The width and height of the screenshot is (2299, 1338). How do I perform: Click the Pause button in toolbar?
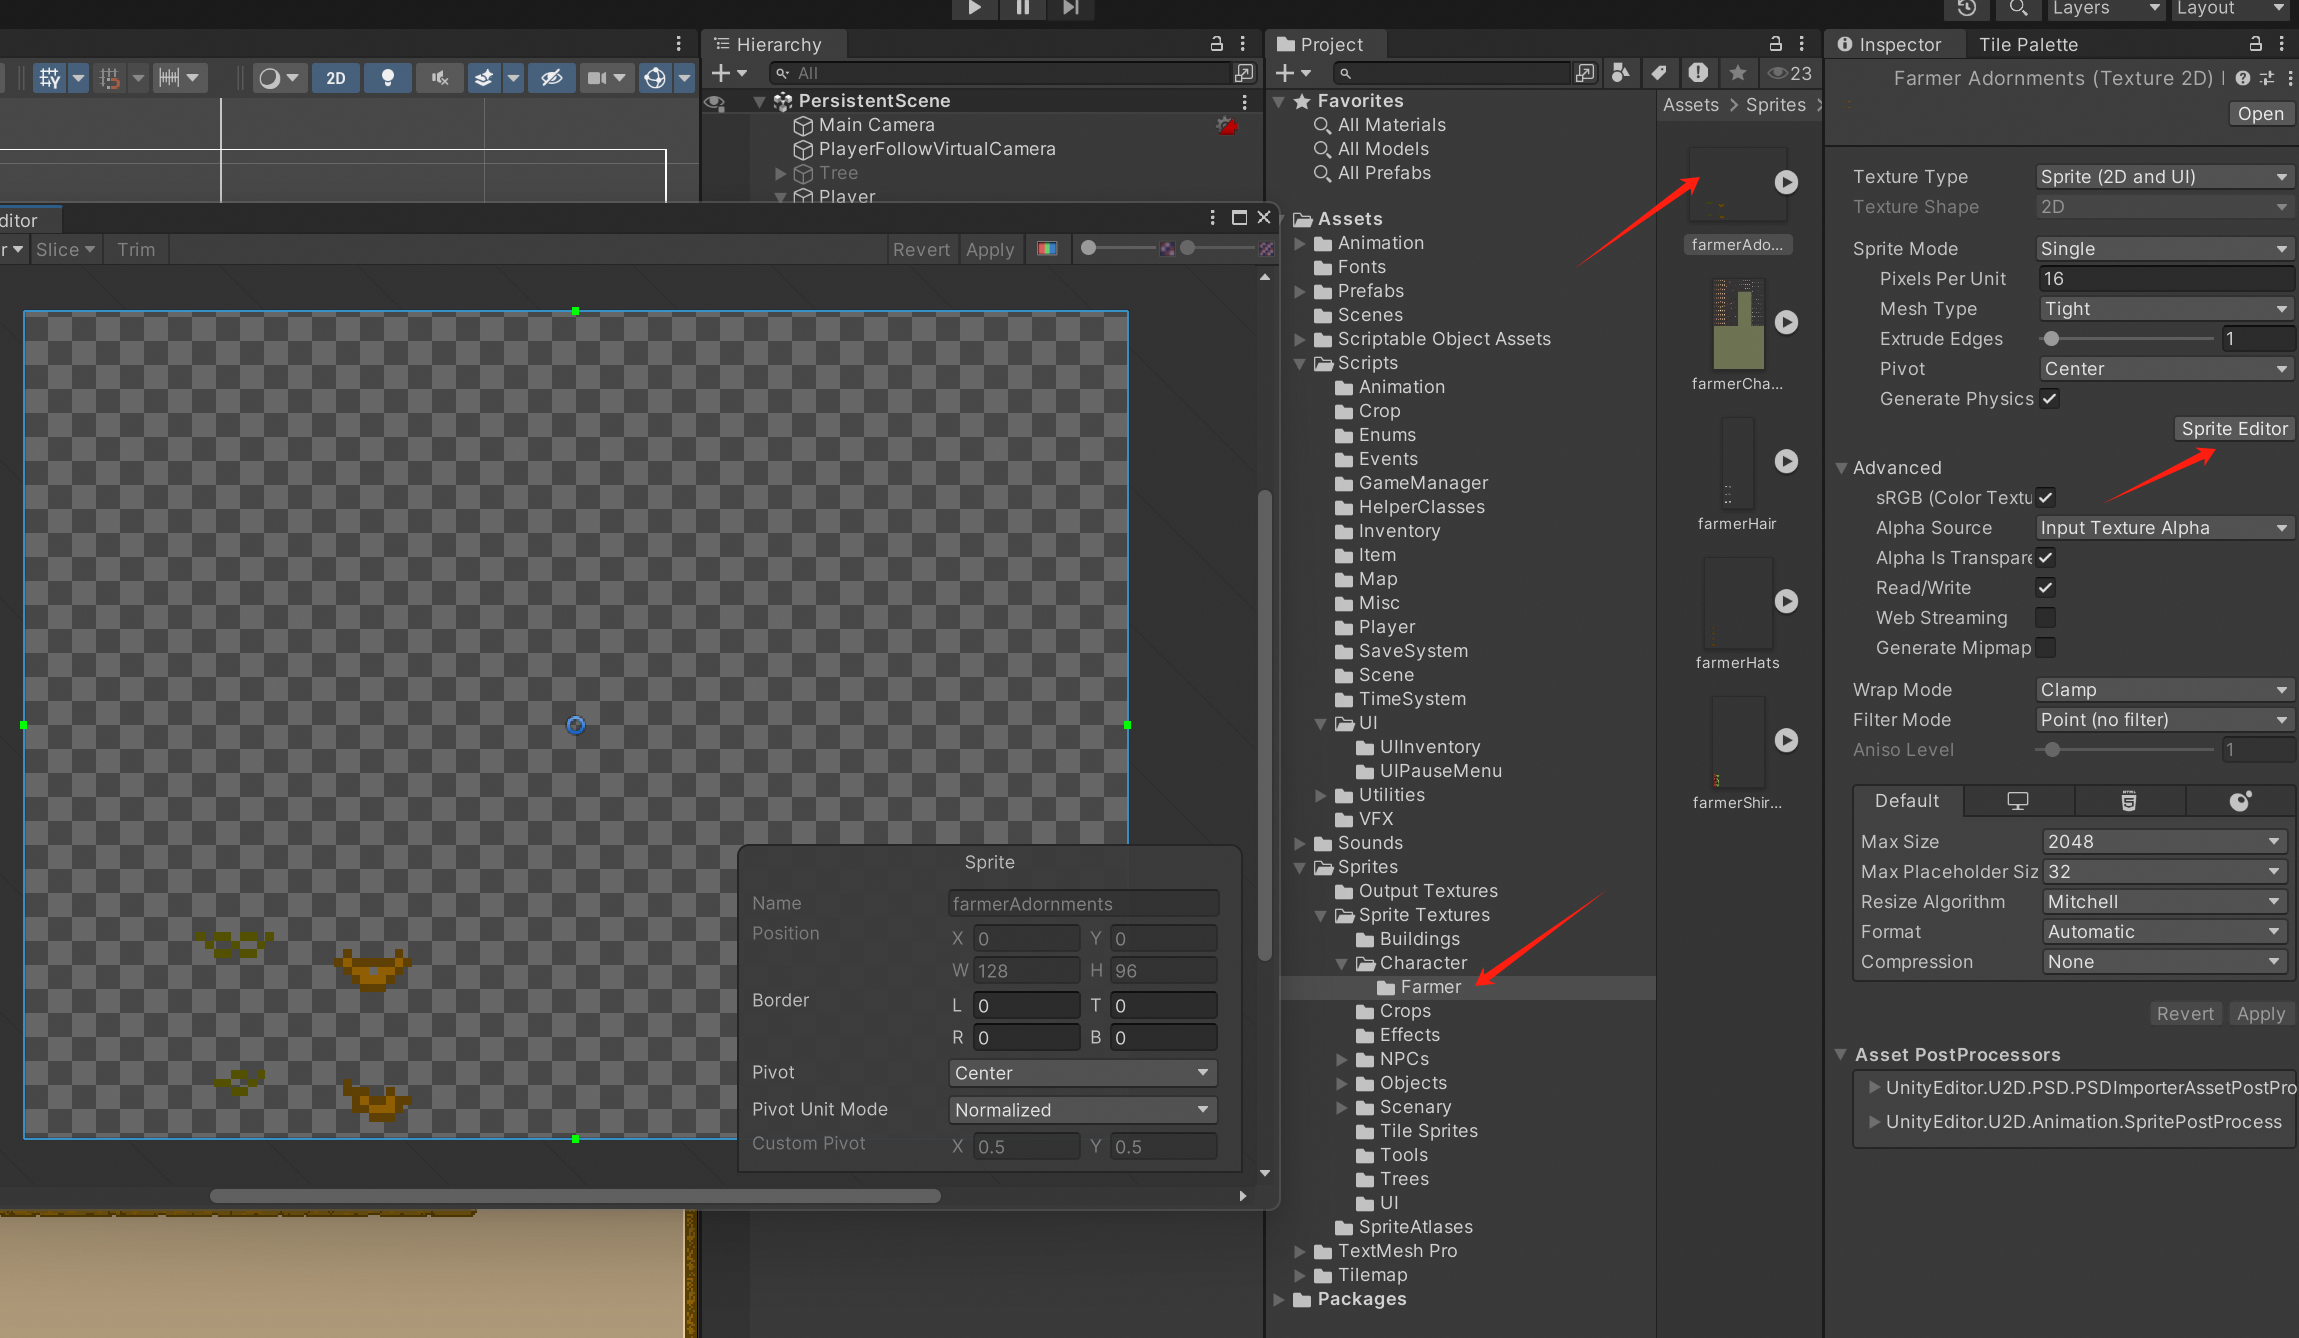tap(1022, 8)
